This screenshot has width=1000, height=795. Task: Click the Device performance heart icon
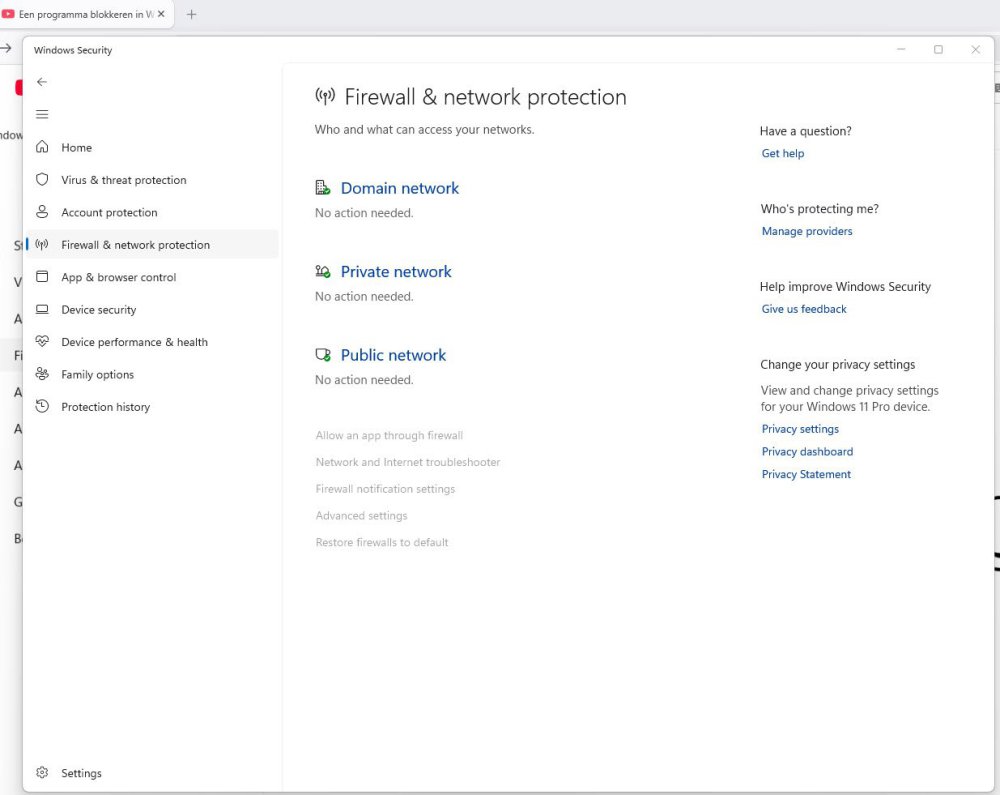tap(42, 342)
